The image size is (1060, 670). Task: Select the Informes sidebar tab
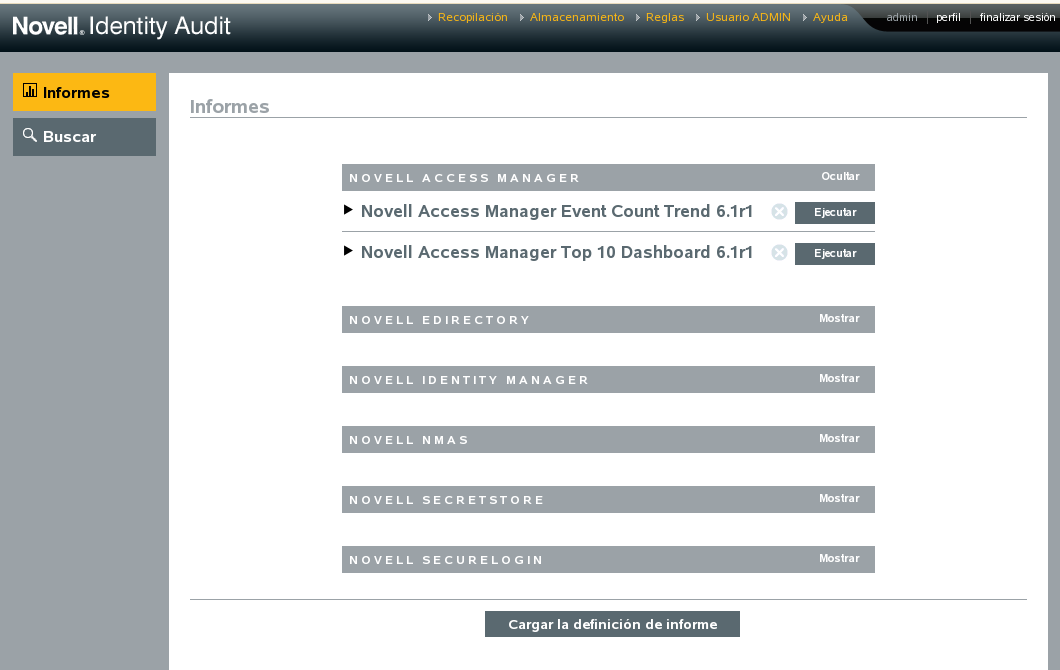pos(85,92)
